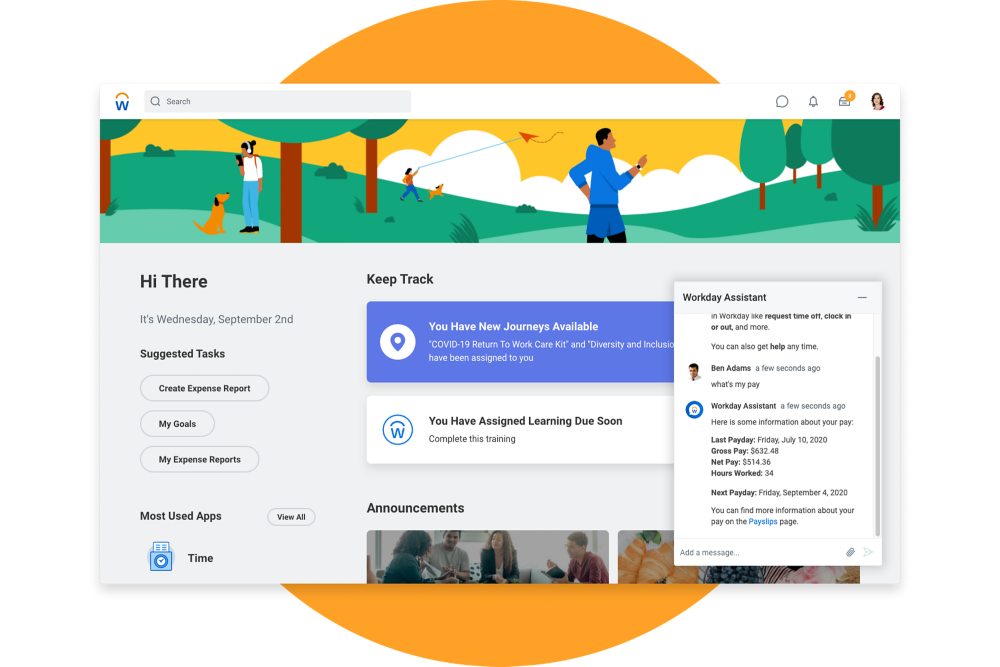Image resolution: width=1000 pixels, height=667 pixels.
Task: Click View All for Most Used Apps
Action: [291, 517]
